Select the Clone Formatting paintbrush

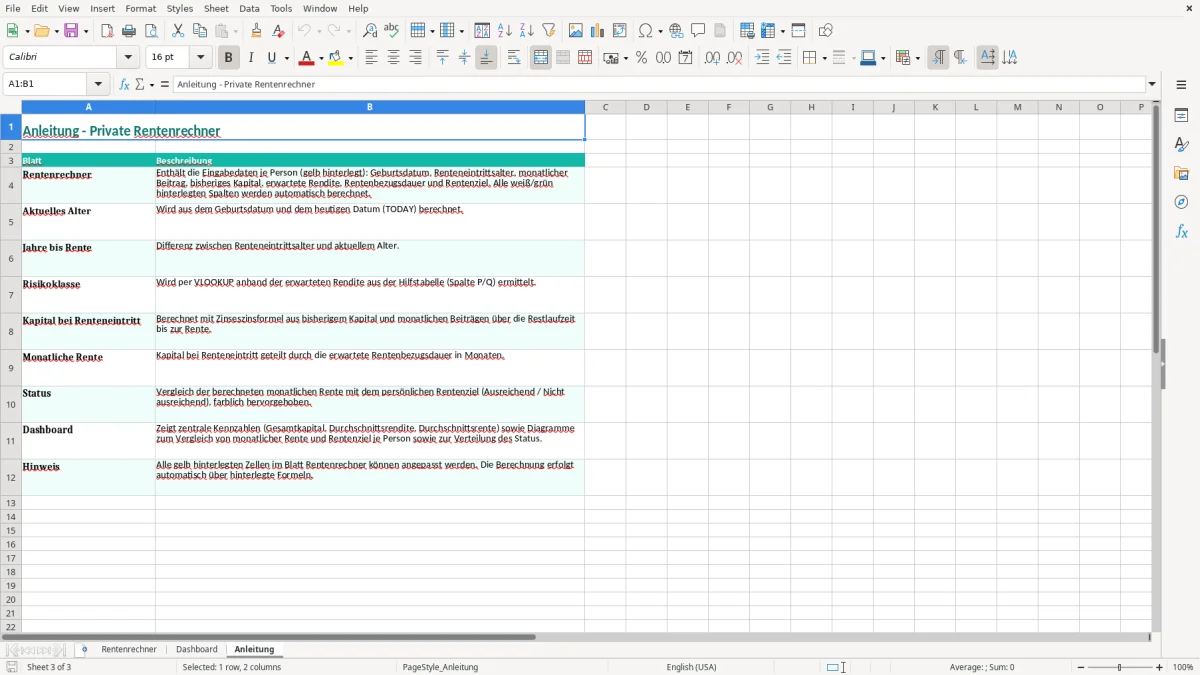point(257,31)
